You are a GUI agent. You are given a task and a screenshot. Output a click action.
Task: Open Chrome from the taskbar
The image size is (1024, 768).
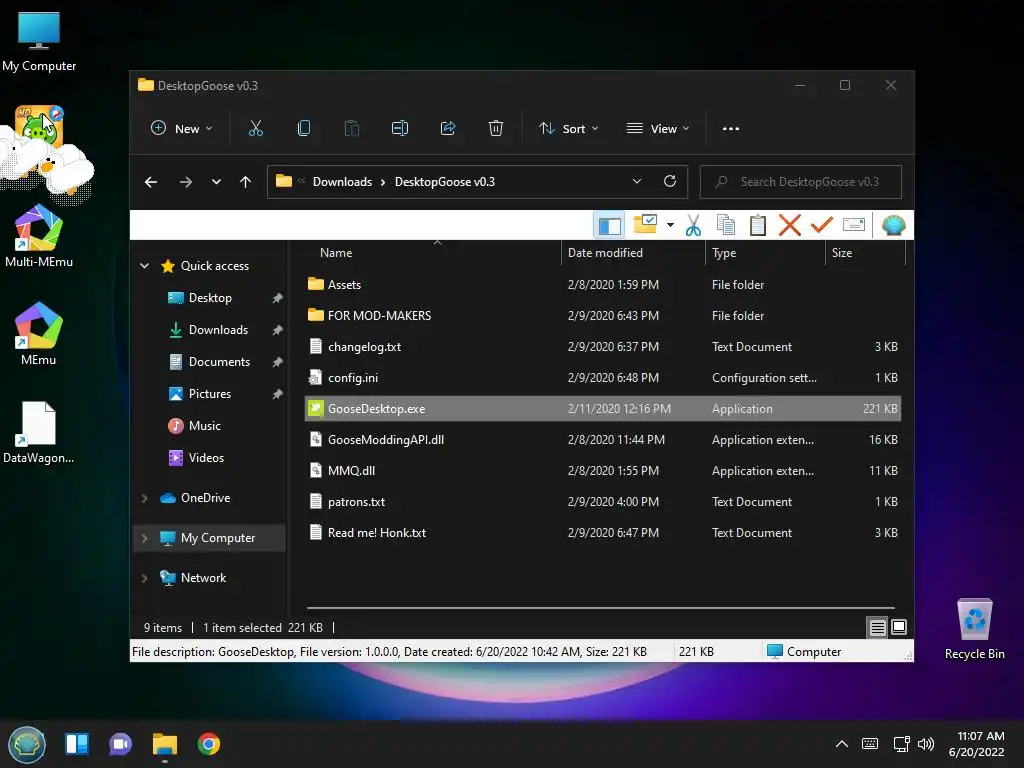point(209,744)
